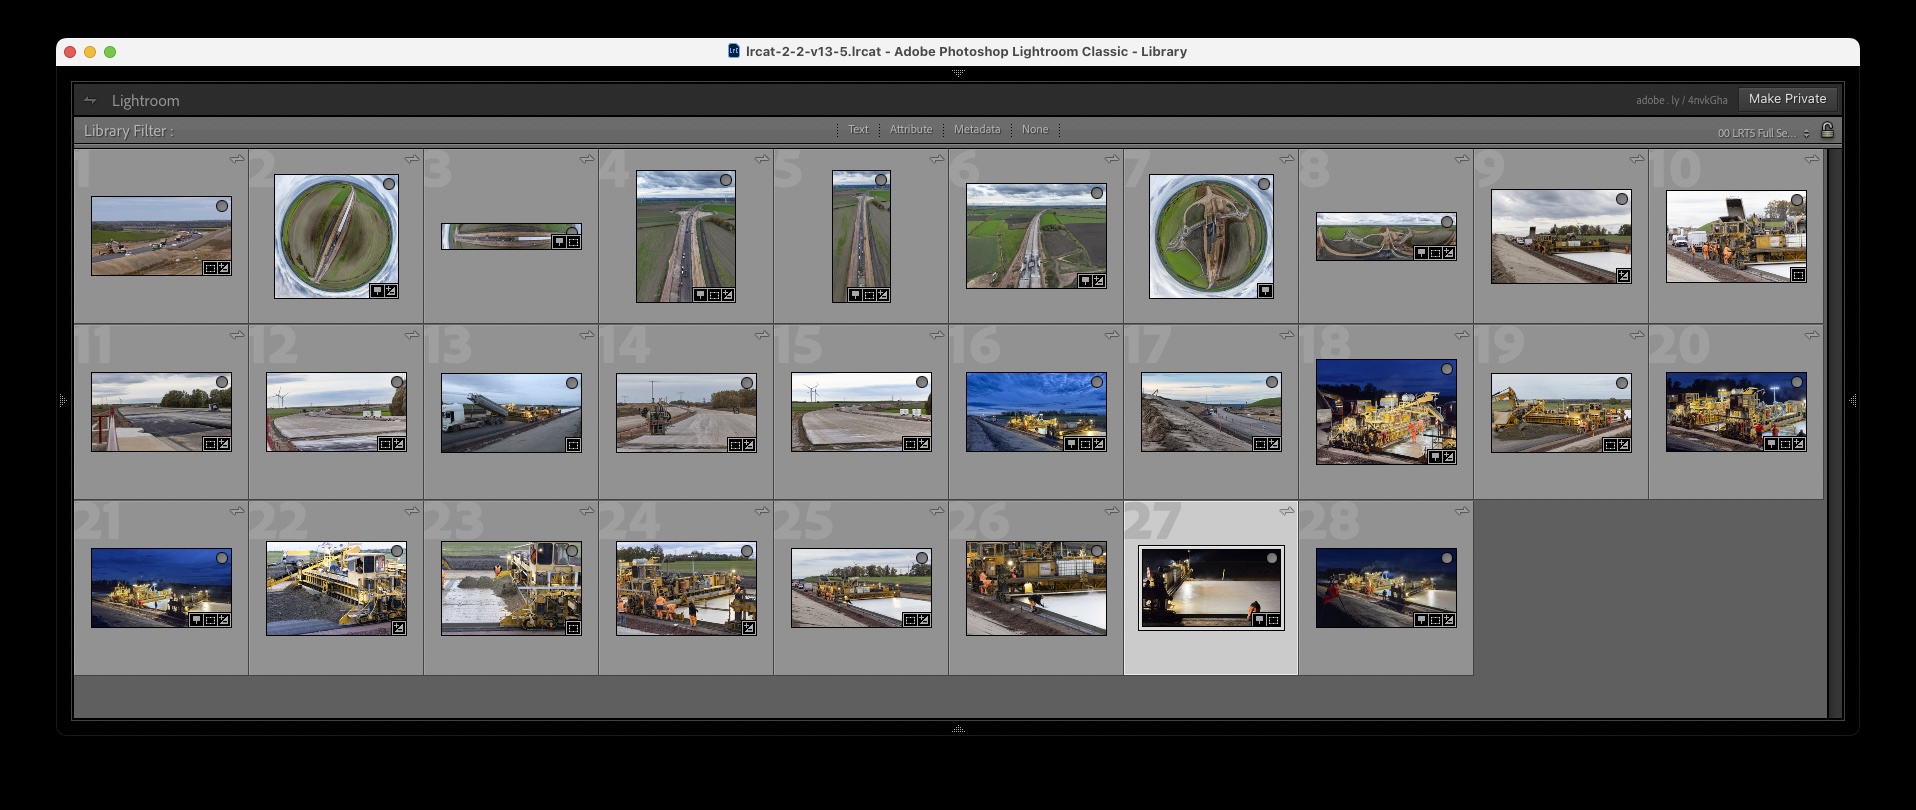Click the keyword badge on photo 18

(x=1435, y=457)
